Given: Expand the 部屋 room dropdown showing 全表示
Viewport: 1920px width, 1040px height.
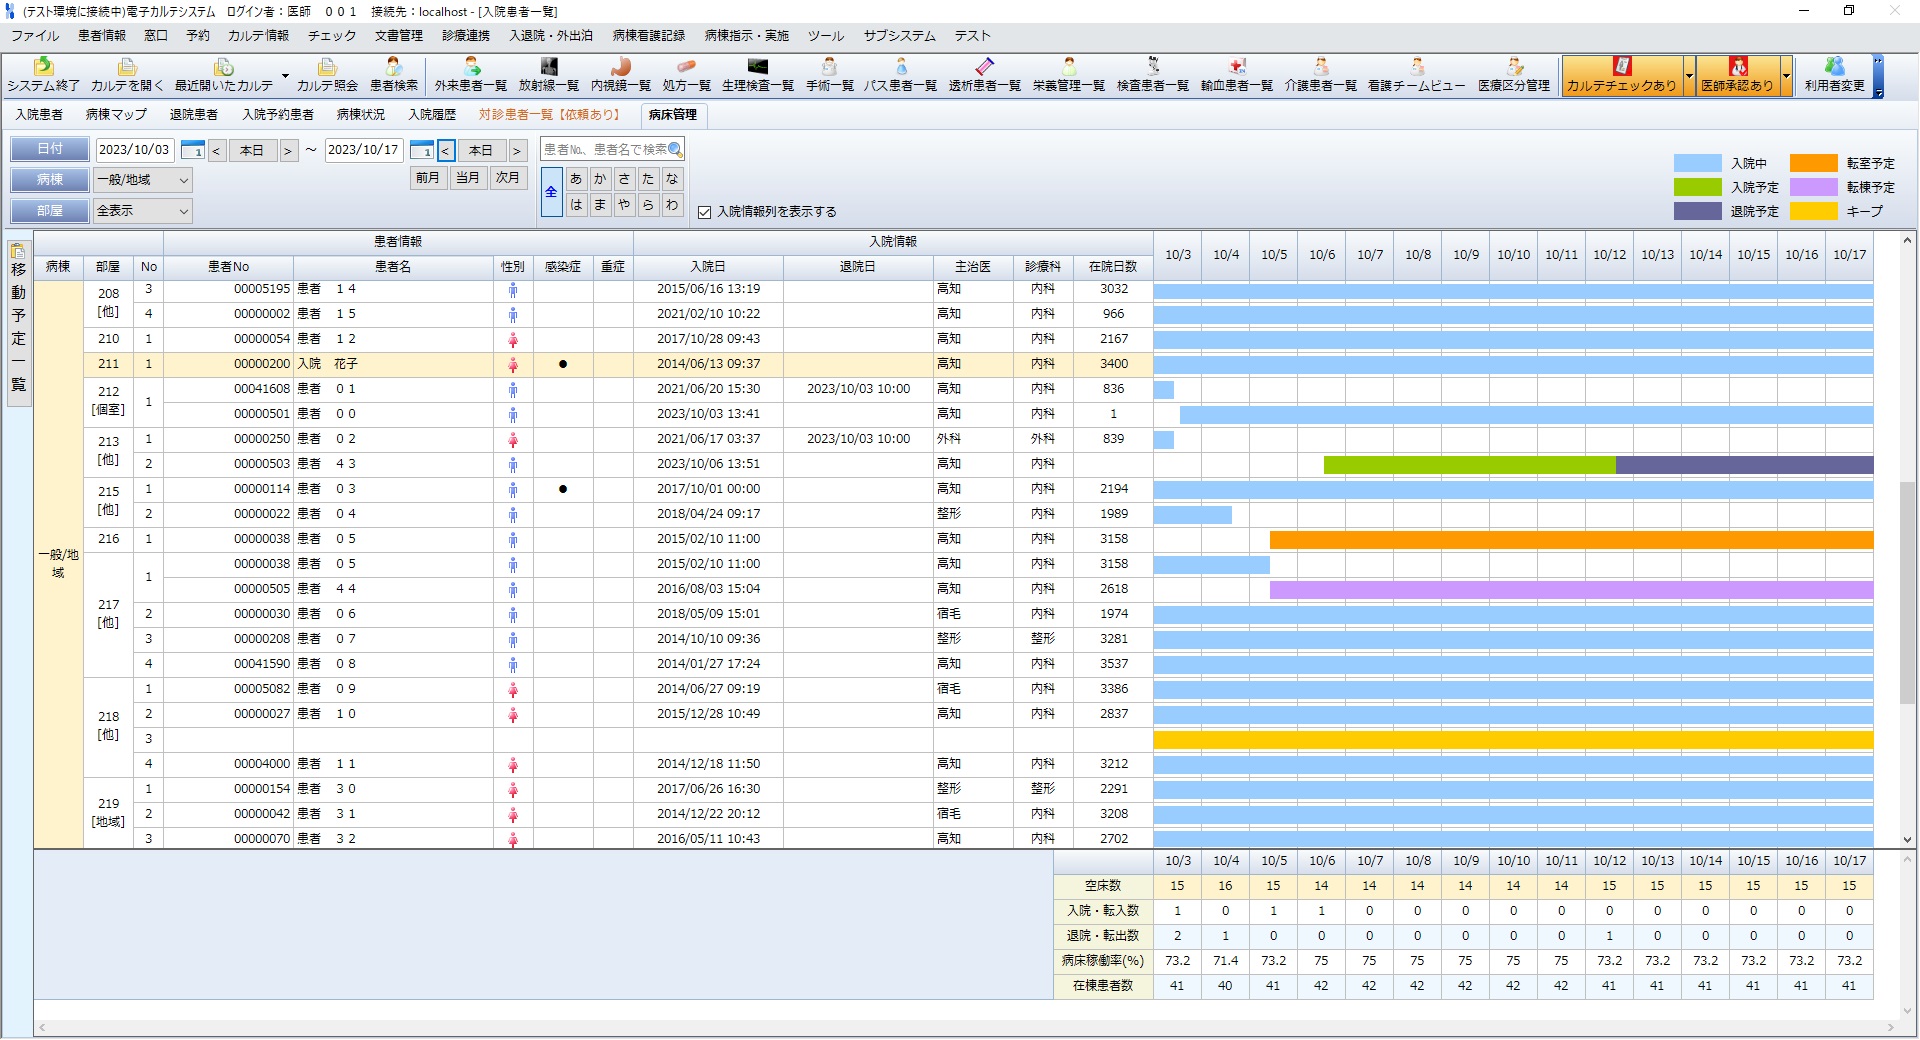Looking at the screenshot, I should click(183, 211).
